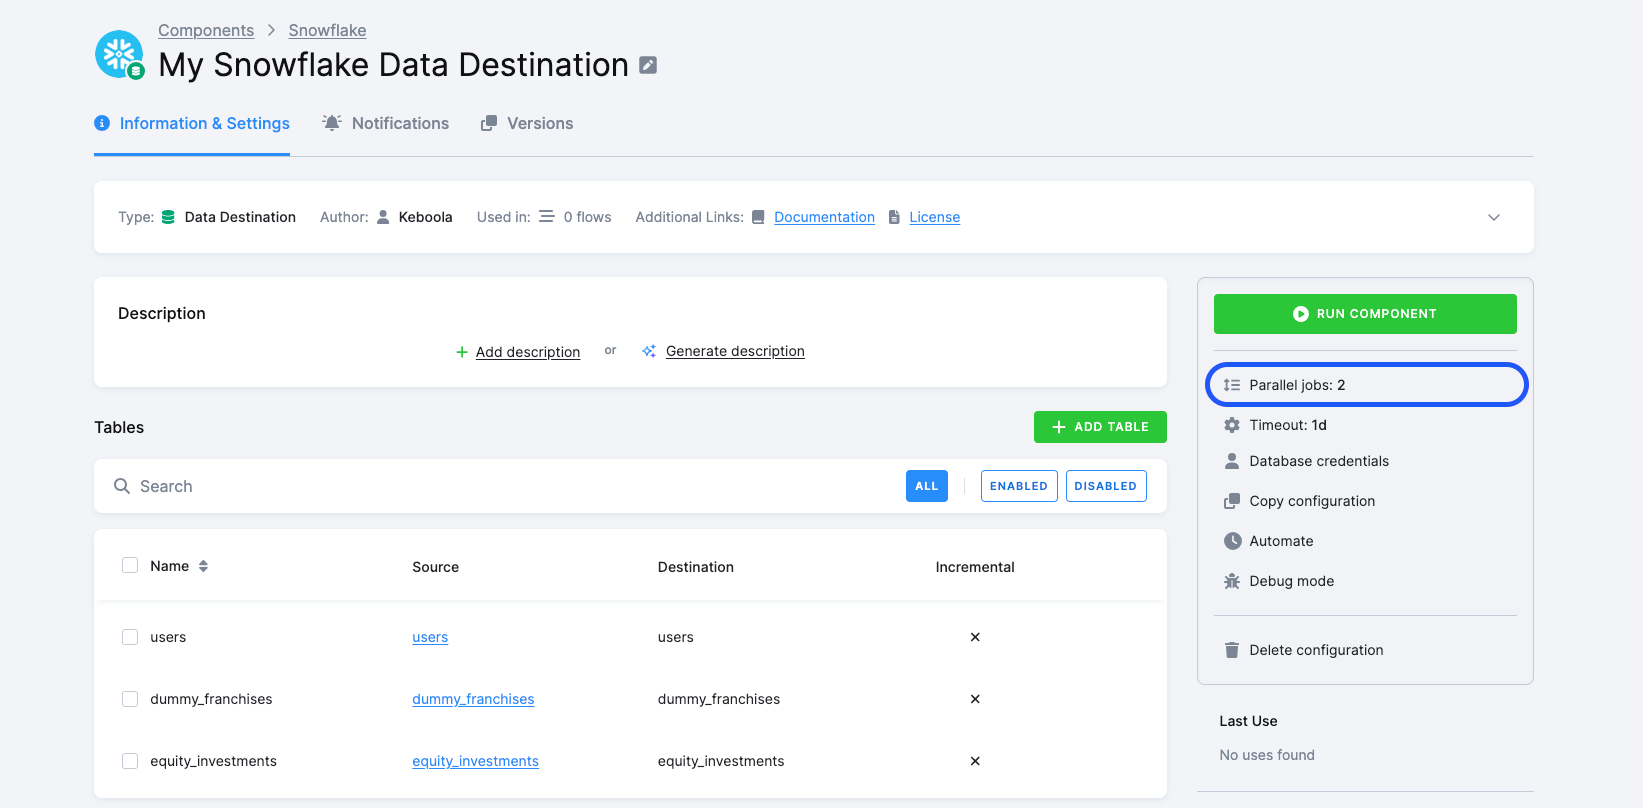Click the Add description link
1643x808 pixels.
coord(528,352)
